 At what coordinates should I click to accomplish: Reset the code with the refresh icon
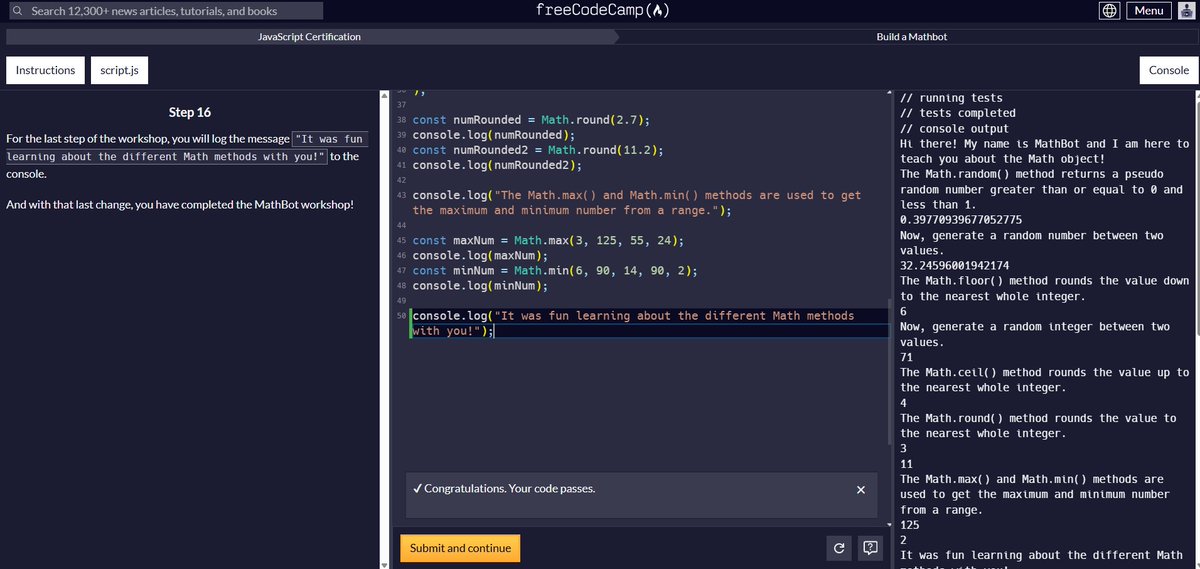click(x=840, y=548)
